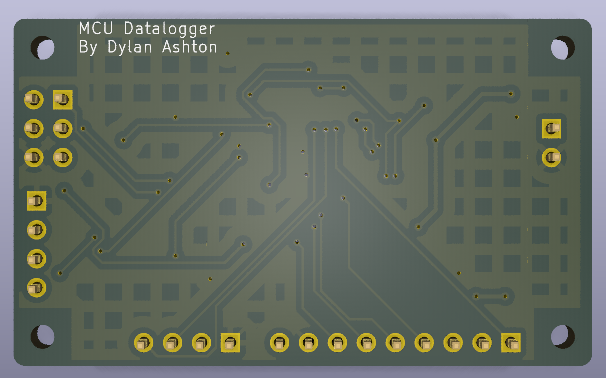
Task: Pick the square pad of the left four-pin column header
Action: (x=37, y=201)
